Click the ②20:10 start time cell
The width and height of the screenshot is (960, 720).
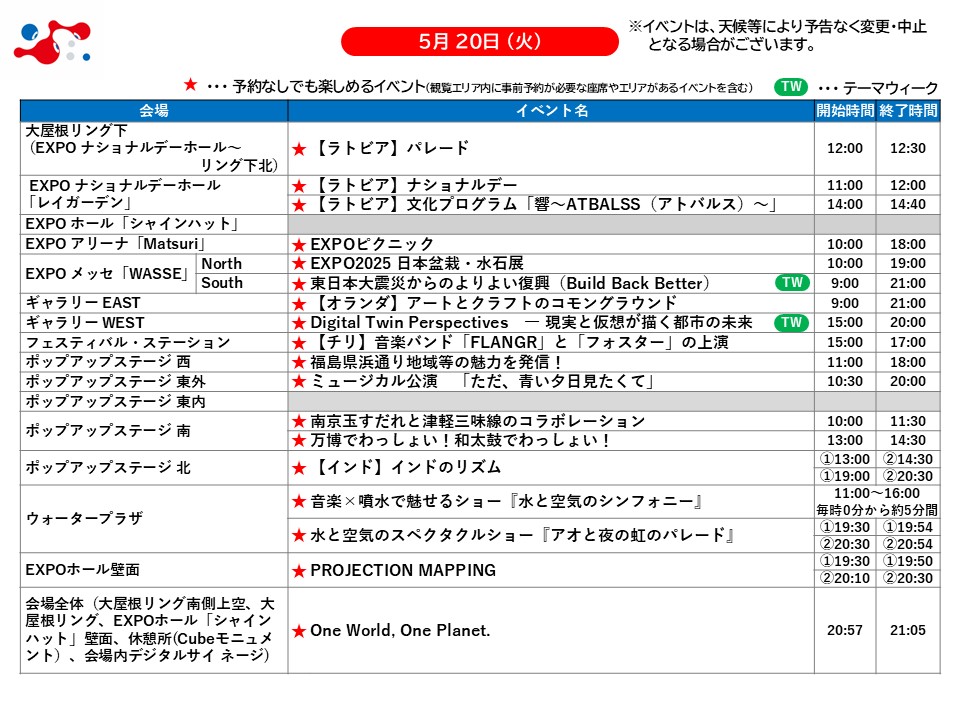(845, 578)
